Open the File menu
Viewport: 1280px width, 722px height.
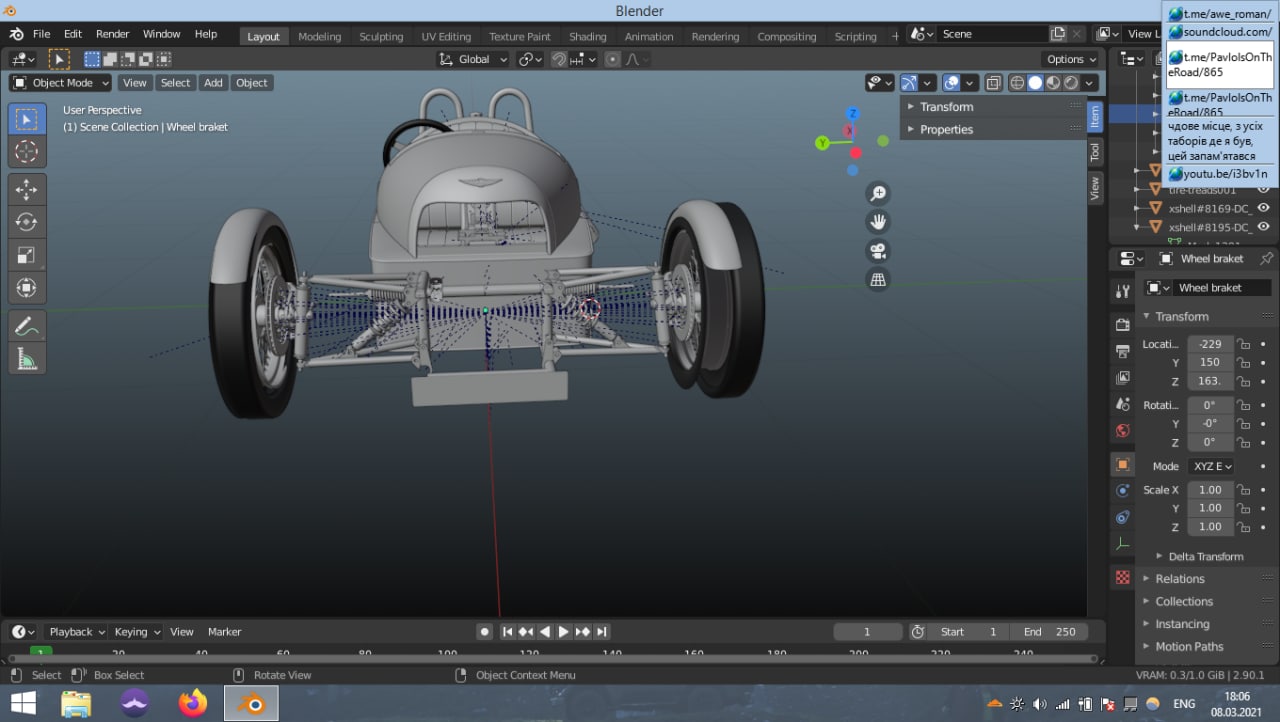pyautogui.click(x=41, y=34)
